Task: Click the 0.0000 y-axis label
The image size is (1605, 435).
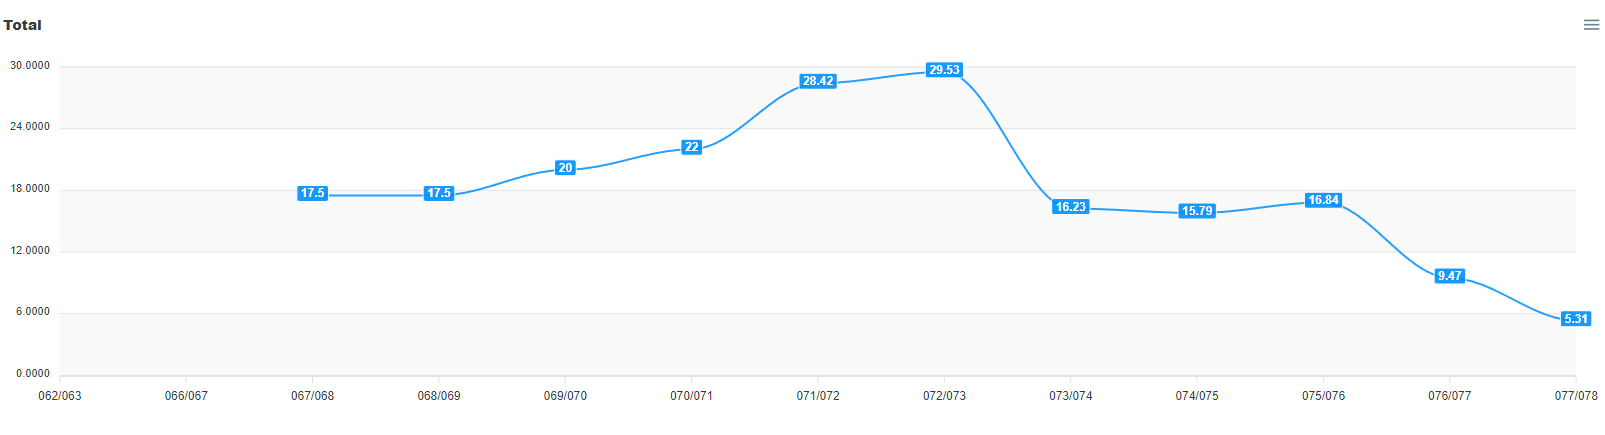Action: click(x=33, y=374)
